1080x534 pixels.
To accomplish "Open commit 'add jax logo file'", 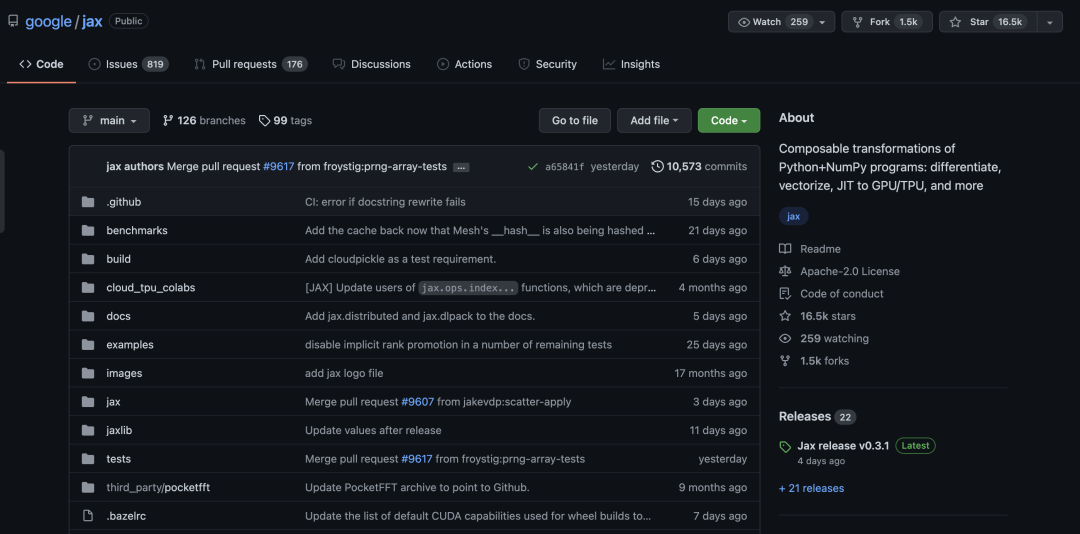I will pyautogui.click(x=344, y=373).
